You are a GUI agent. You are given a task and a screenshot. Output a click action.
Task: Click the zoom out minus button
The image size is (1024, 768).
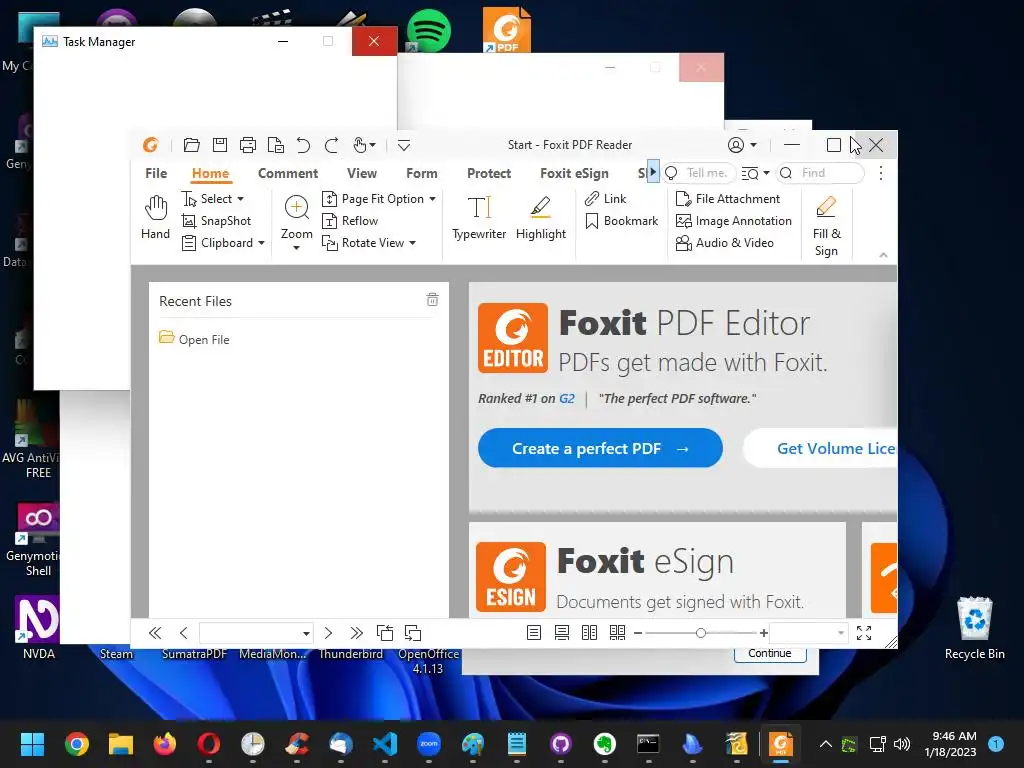(638, 633)
